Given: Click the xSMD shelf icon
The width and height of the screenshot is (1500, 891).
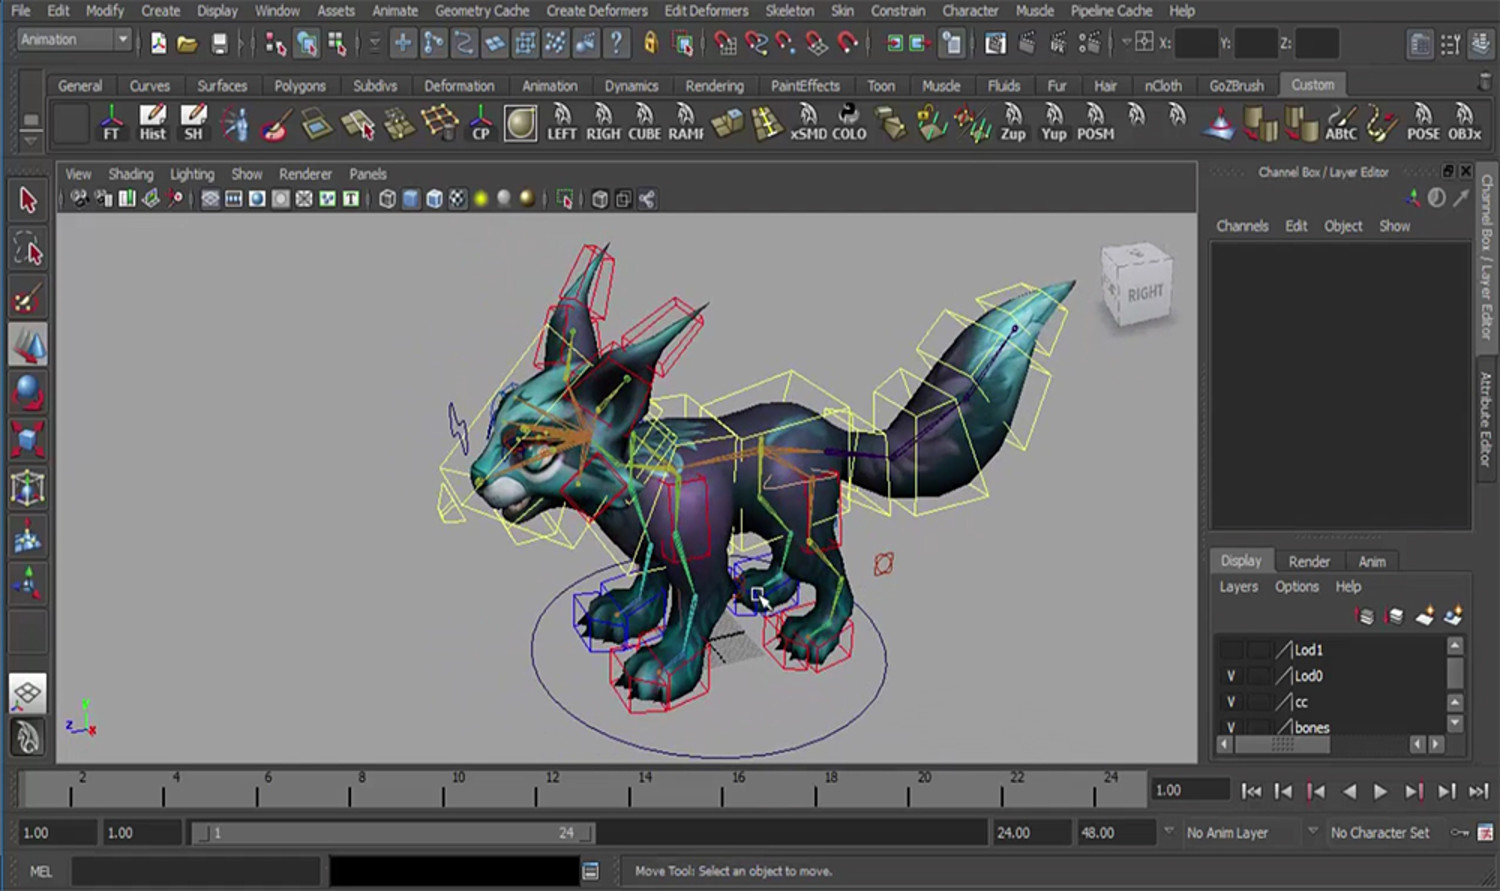Looking at the screenshot, I should pyautogui.click(x=807, y=121).
